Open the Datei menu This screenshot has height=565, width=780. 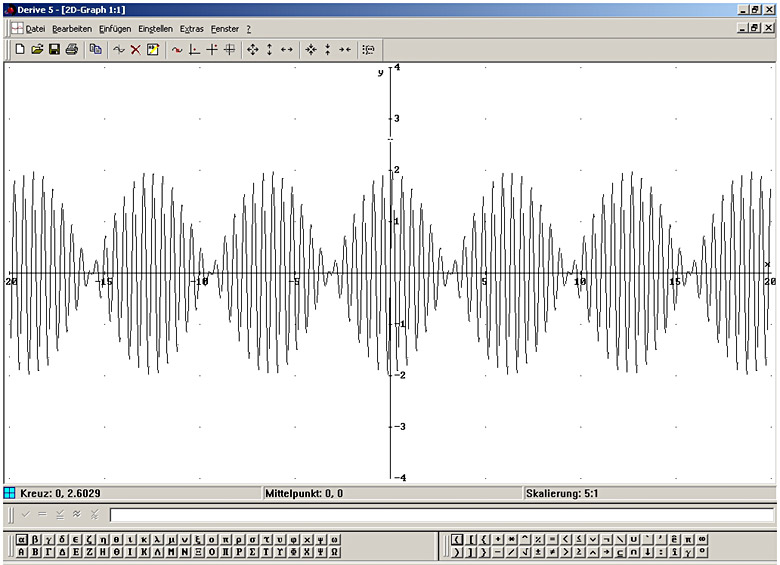35,29
